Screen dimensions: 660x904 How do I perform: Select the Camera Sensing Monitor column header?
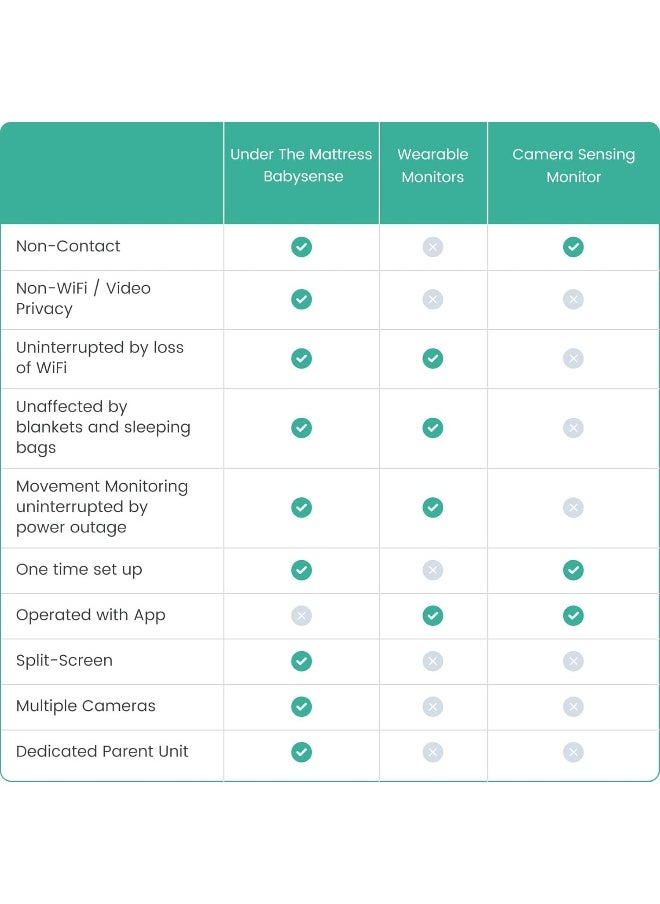coord(574,165)
